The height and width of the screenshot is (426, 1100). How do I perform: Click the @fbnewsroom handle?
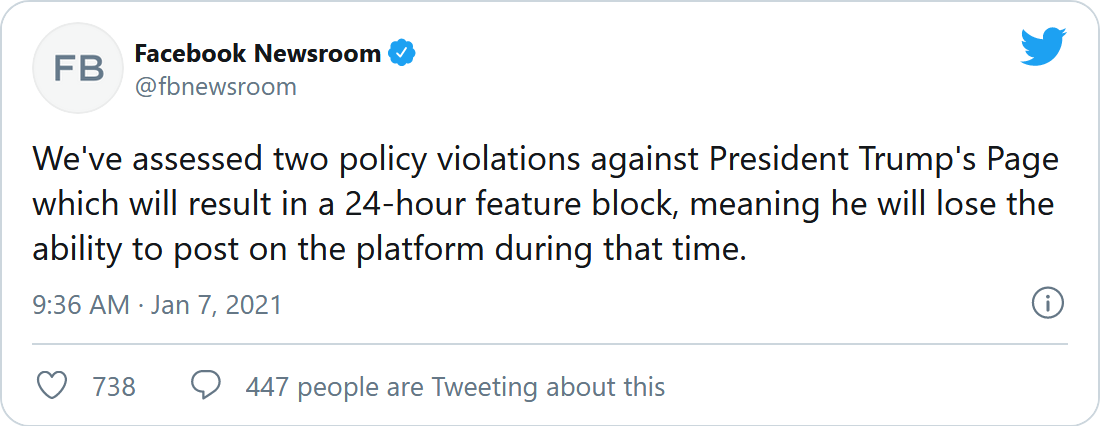(215, 87)
